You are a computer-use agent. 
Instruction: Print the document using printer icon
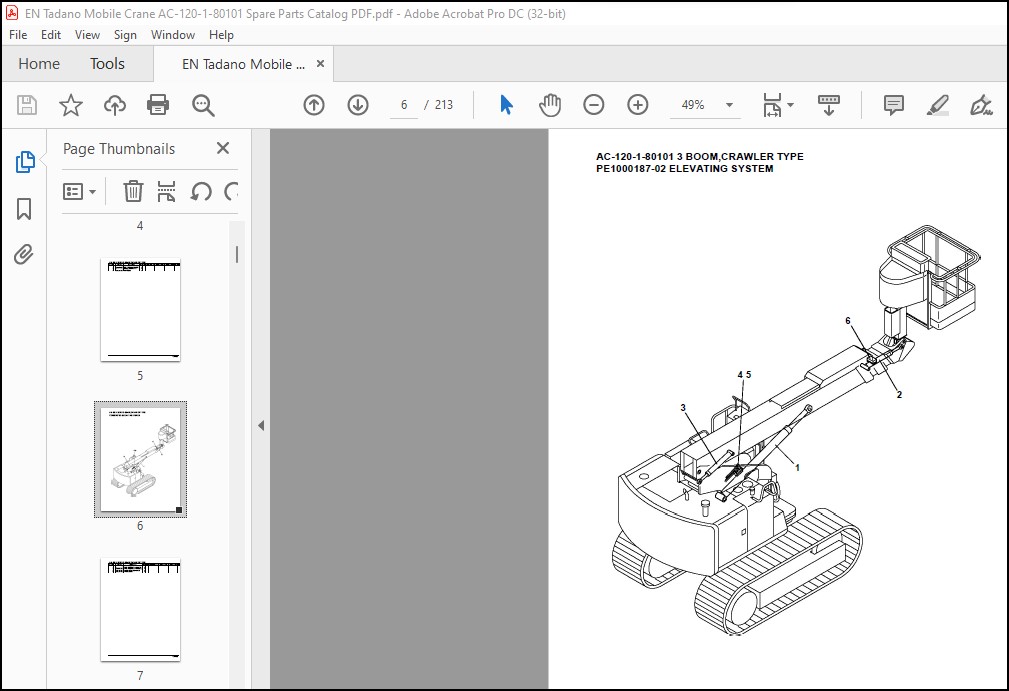click(x=158, y=105)
